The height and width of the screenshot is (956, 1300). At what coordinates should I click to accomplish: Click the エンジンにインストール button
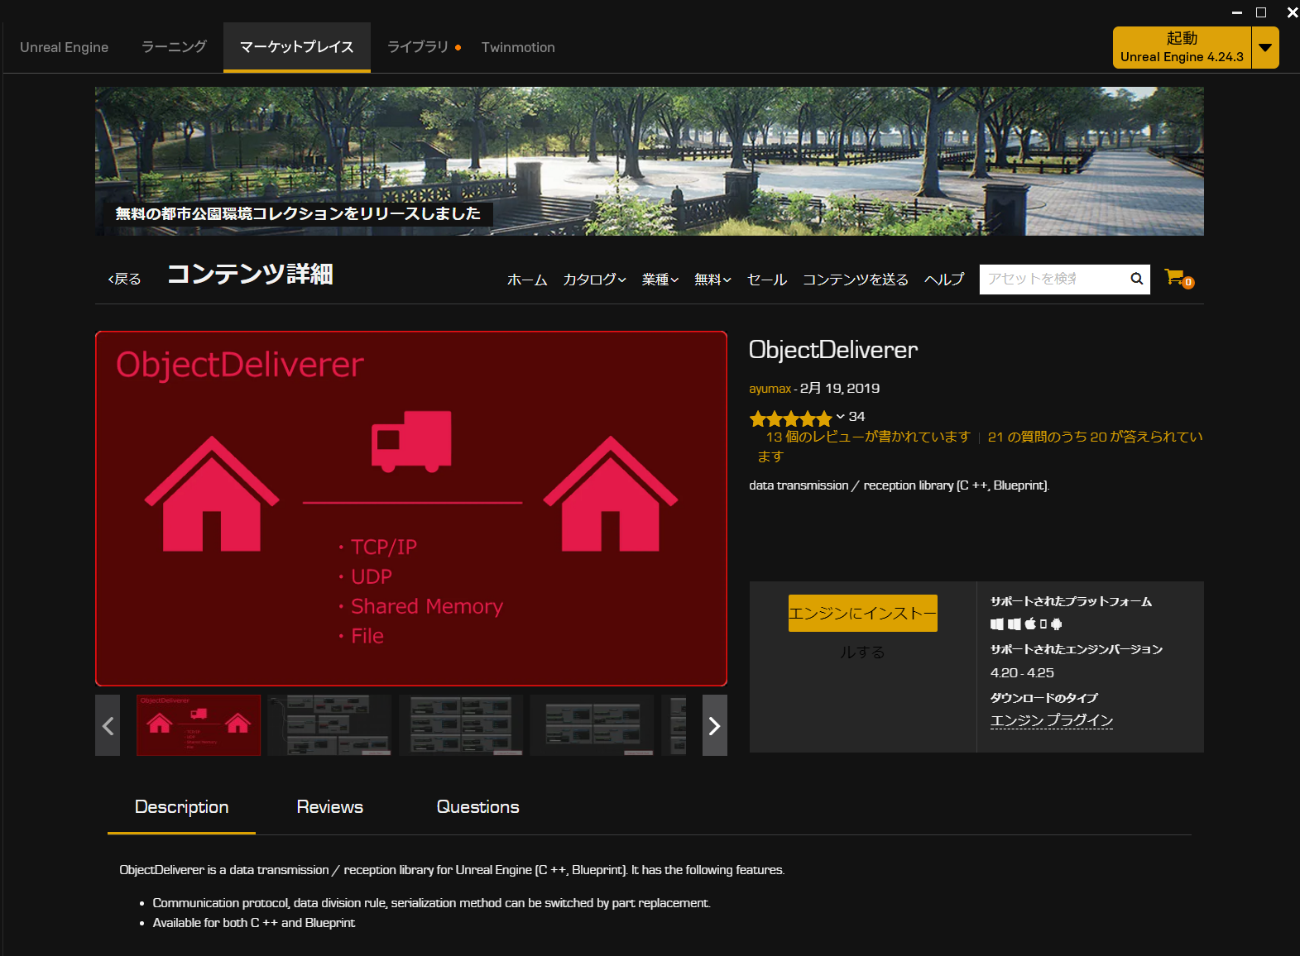click(x=863, y=613)
